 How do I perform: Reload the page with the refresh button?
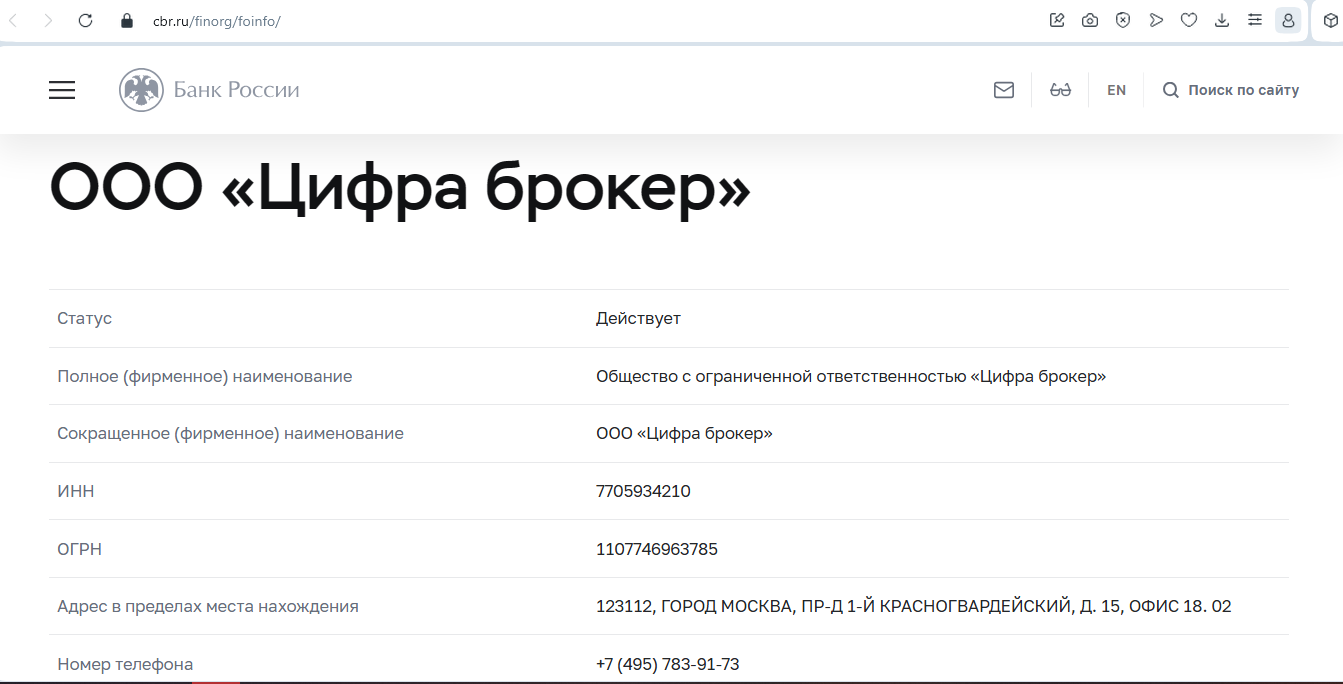(85, 20)
